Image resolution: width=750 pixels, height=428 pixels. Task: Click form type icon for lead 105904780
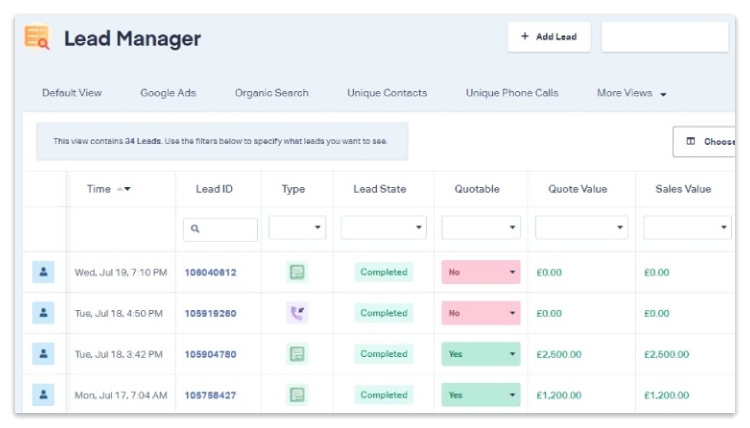pos(296,354)
